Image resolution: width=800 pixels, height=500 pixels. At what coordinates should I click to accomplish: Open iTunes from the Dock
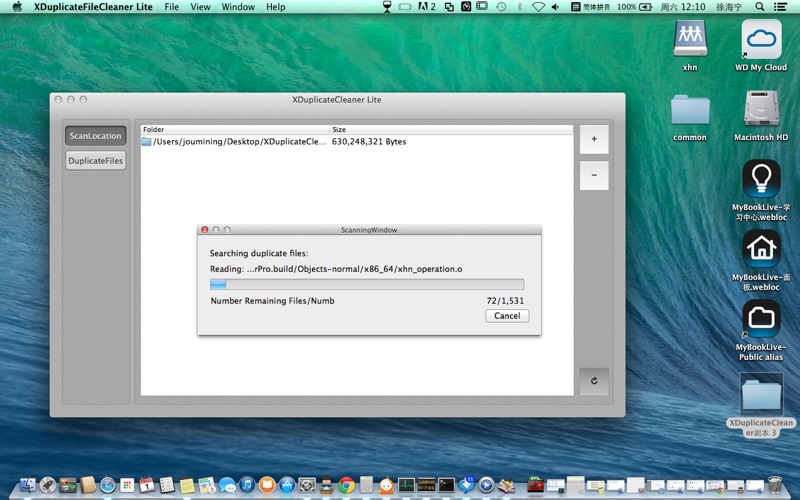click(247, 485)
